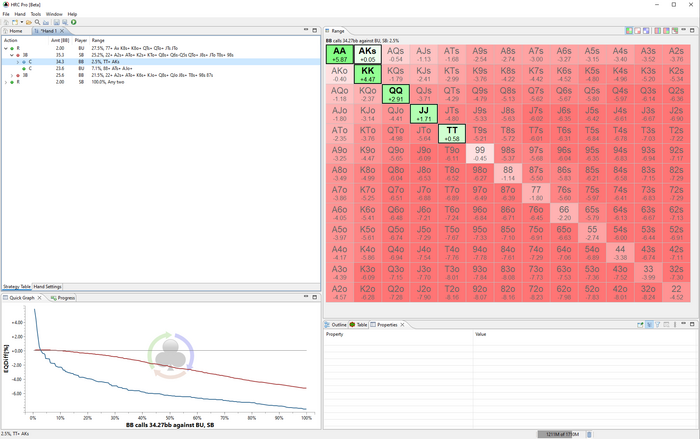The image size is (700, 439).
Task: Switch to the Hand Settings tab
Action: click(x=47, y=287)
